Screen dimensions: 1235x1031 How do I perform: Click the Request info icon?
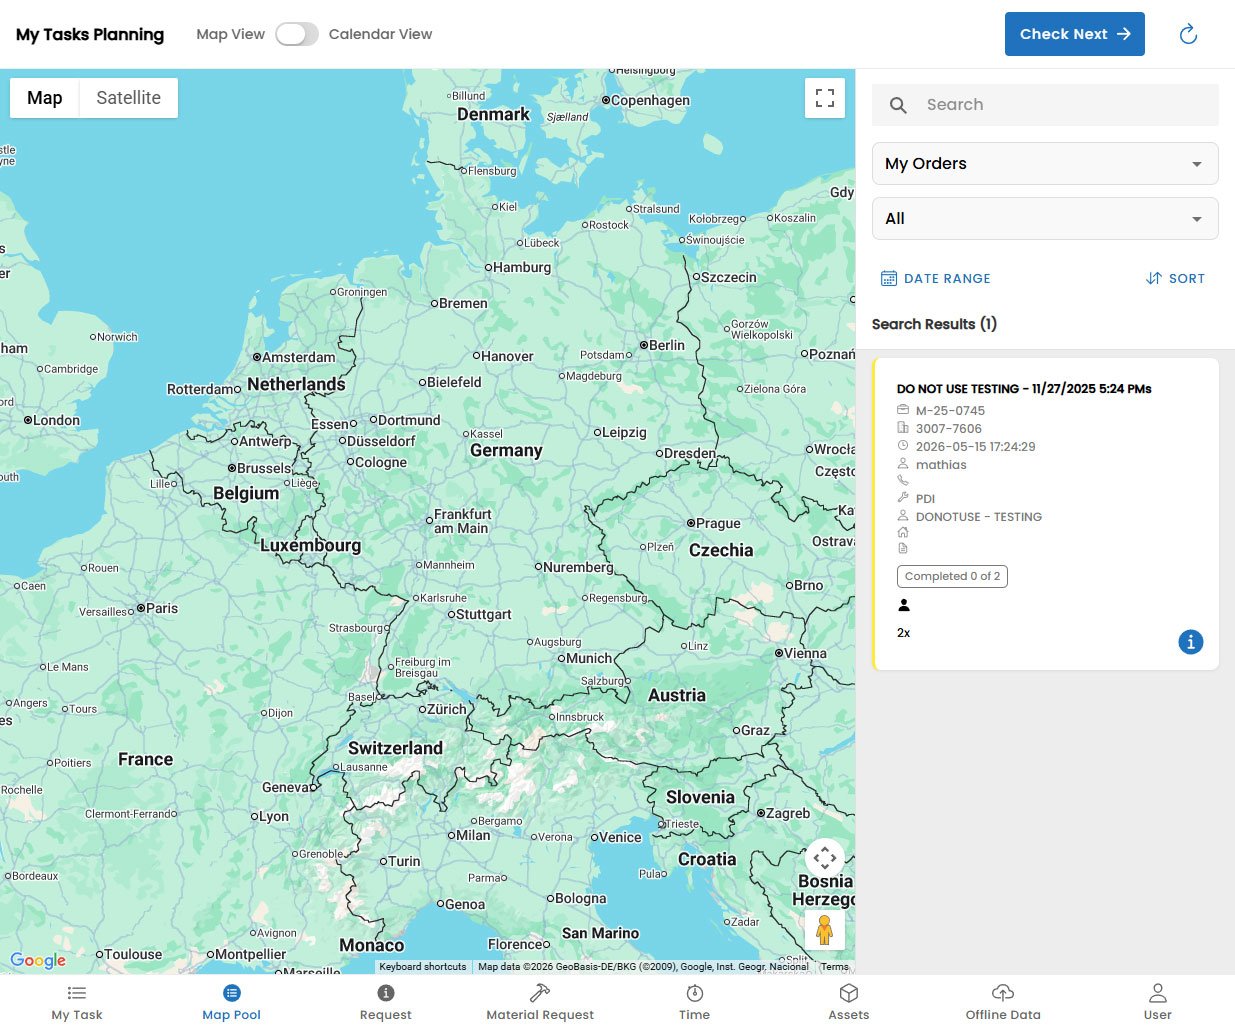click(x=386, y=993)
